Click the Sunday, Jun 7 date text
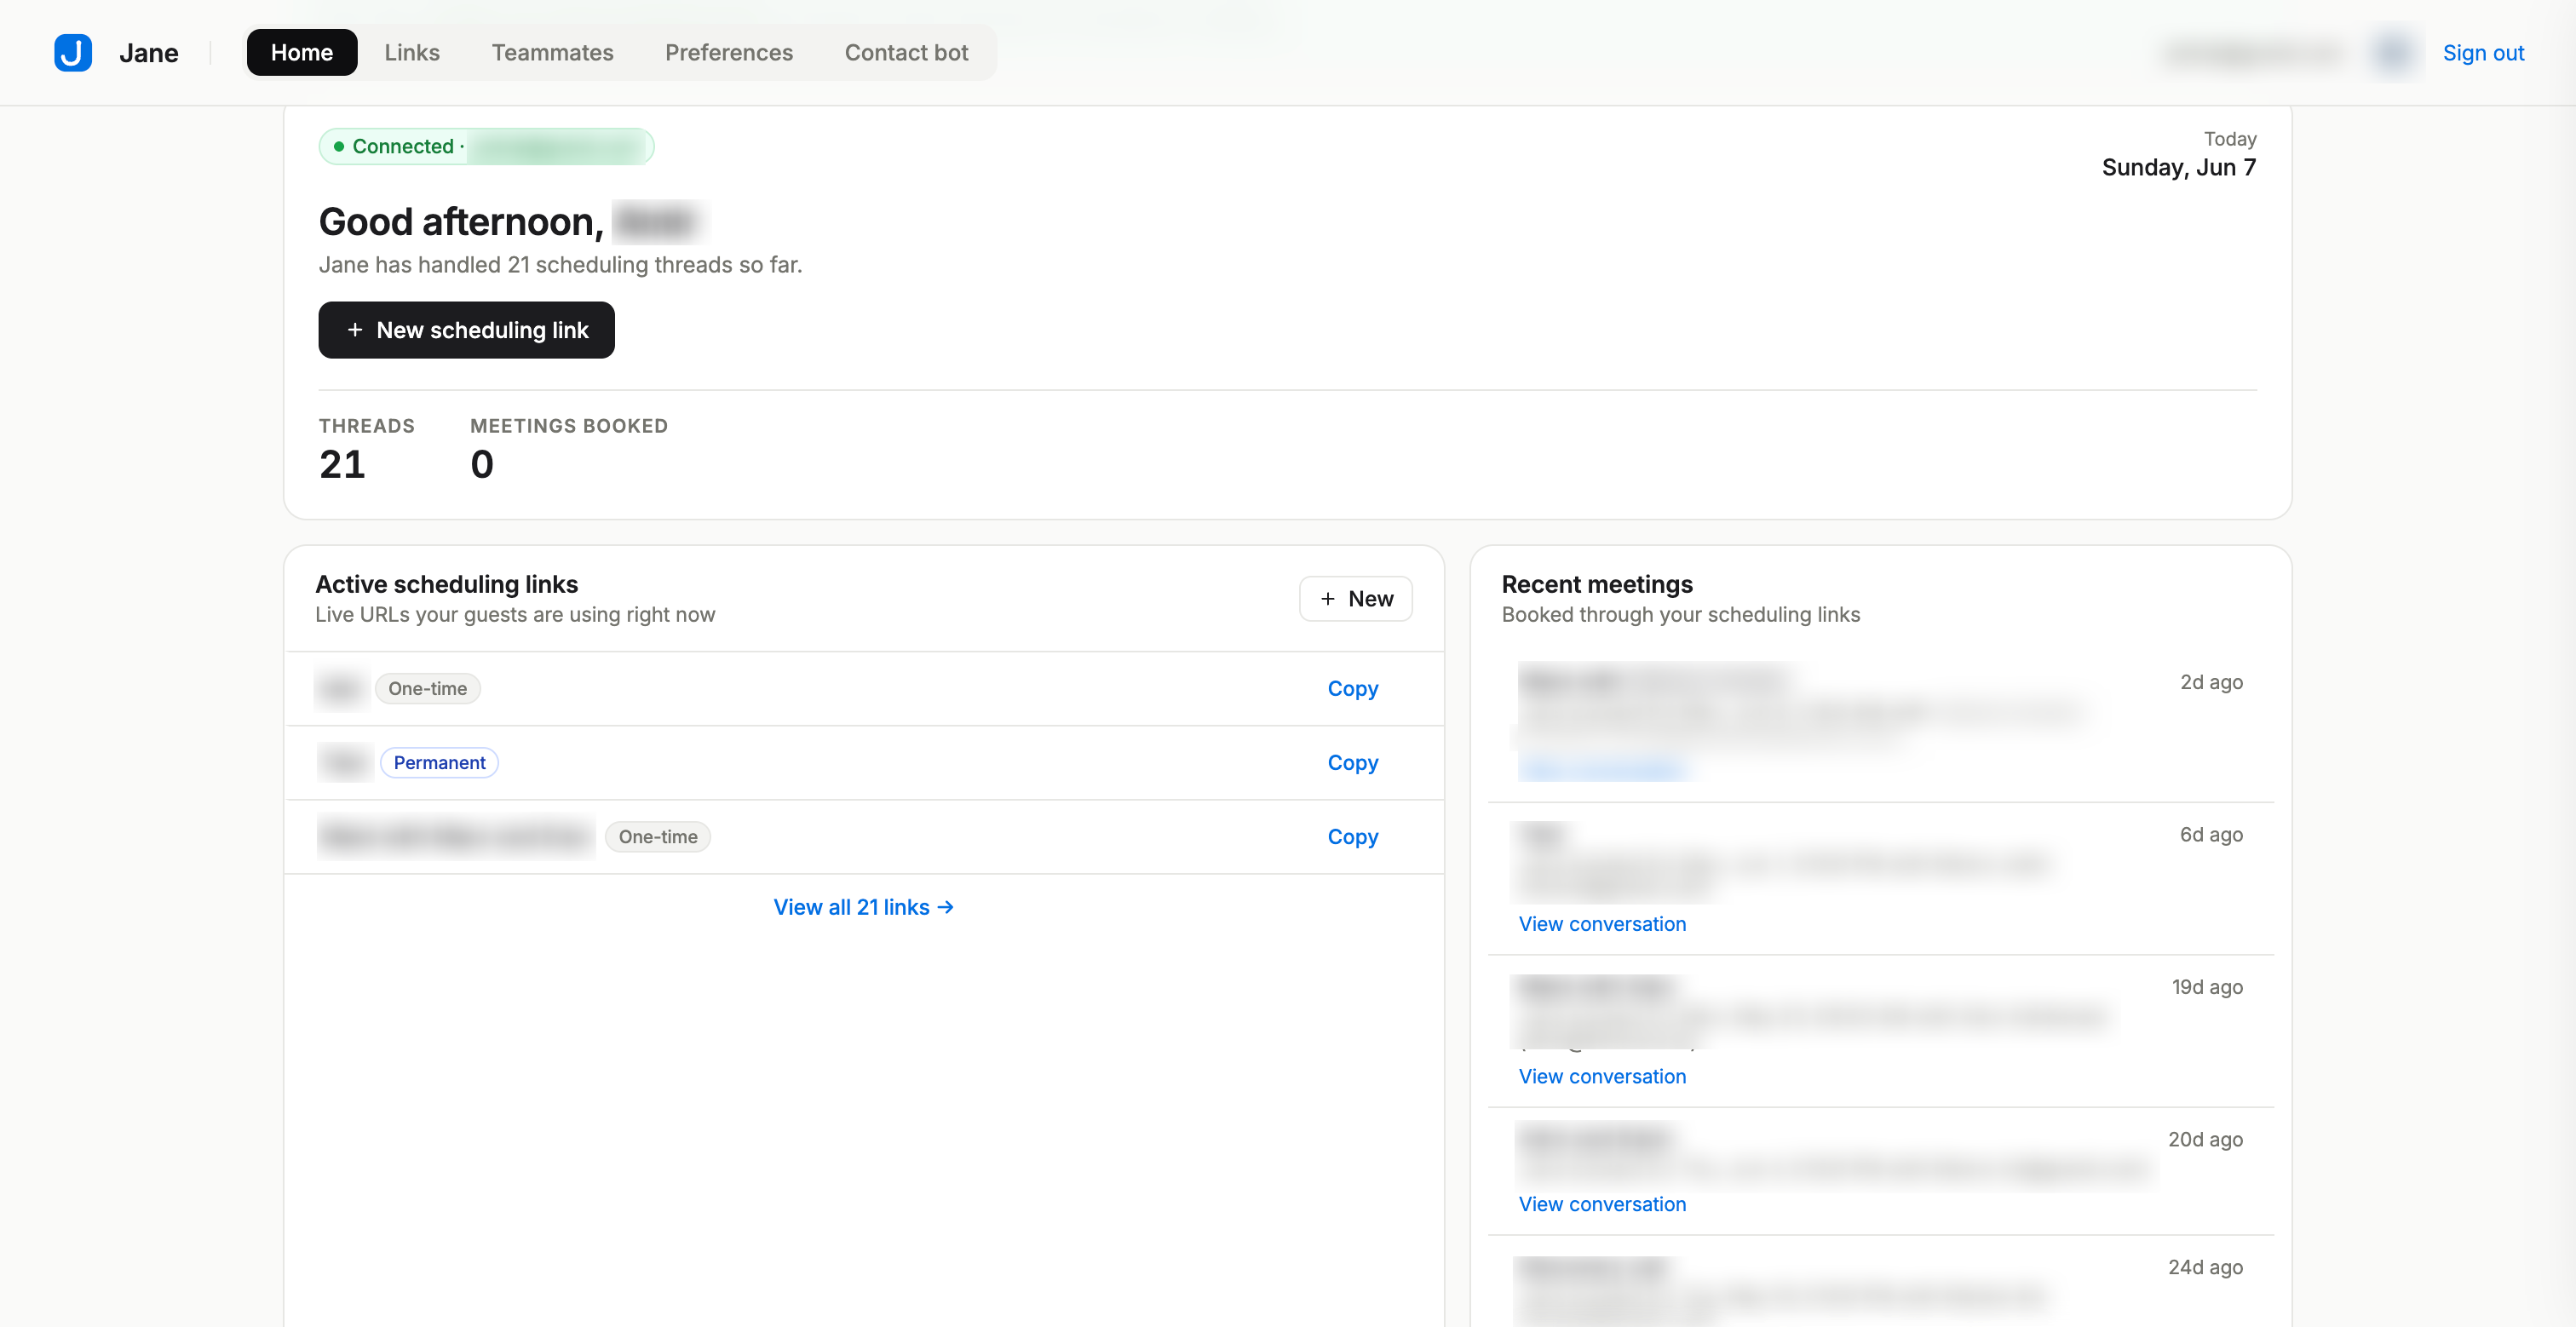The height and width of the screenshot is (1327, 2576). [2178, 167]
